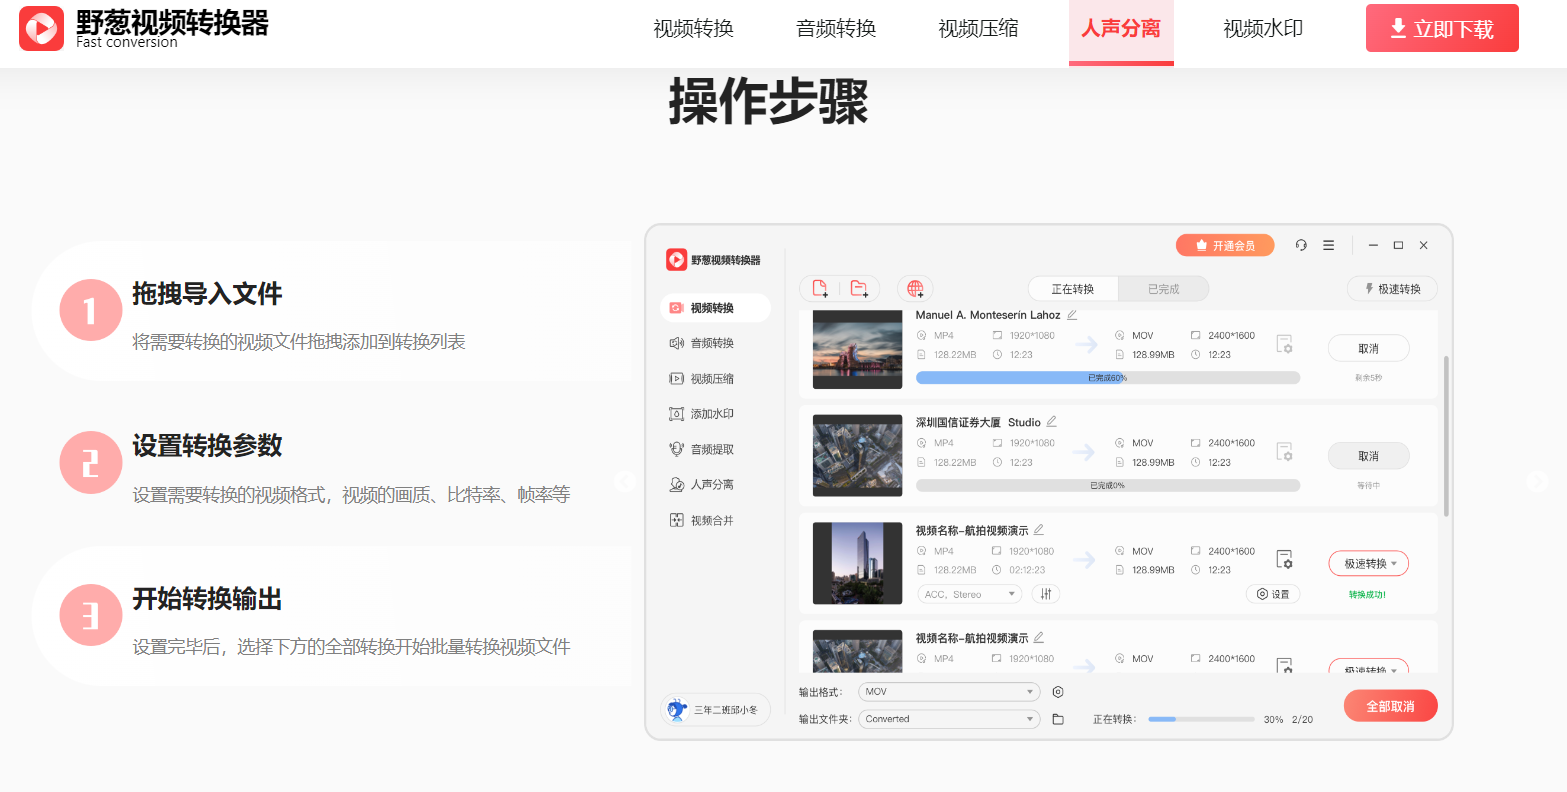The height and width of the screenshot is (792, 1567).
Task: Switch to the 已完成 tab
Action: click(x=1163, y=288)
